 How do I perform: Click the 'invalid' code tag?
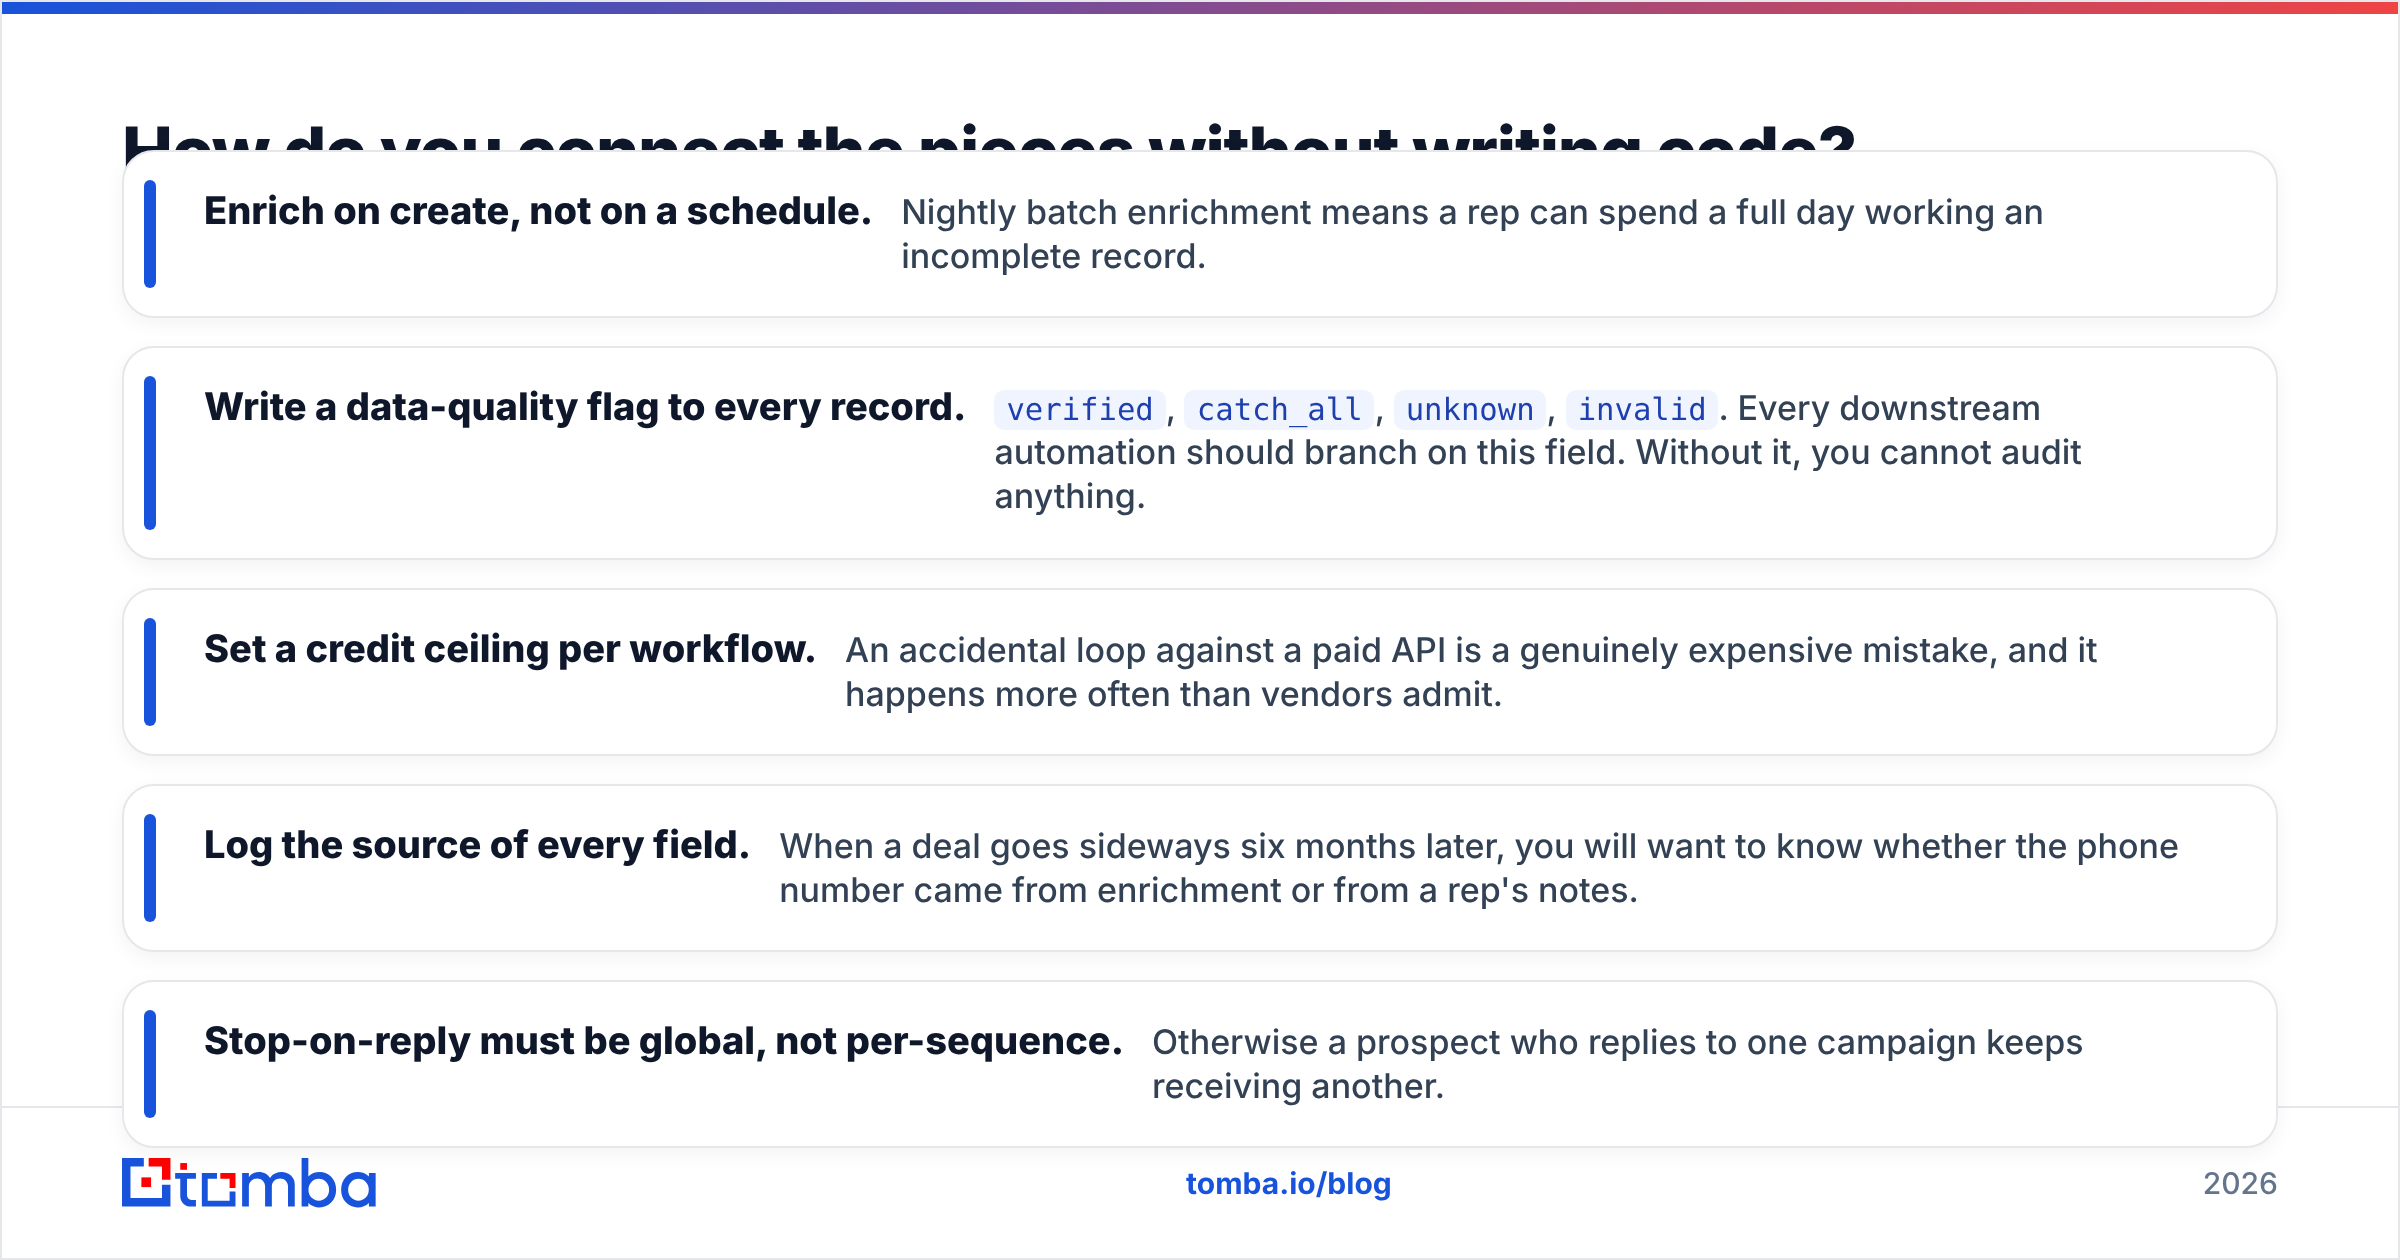(1641, 409)
